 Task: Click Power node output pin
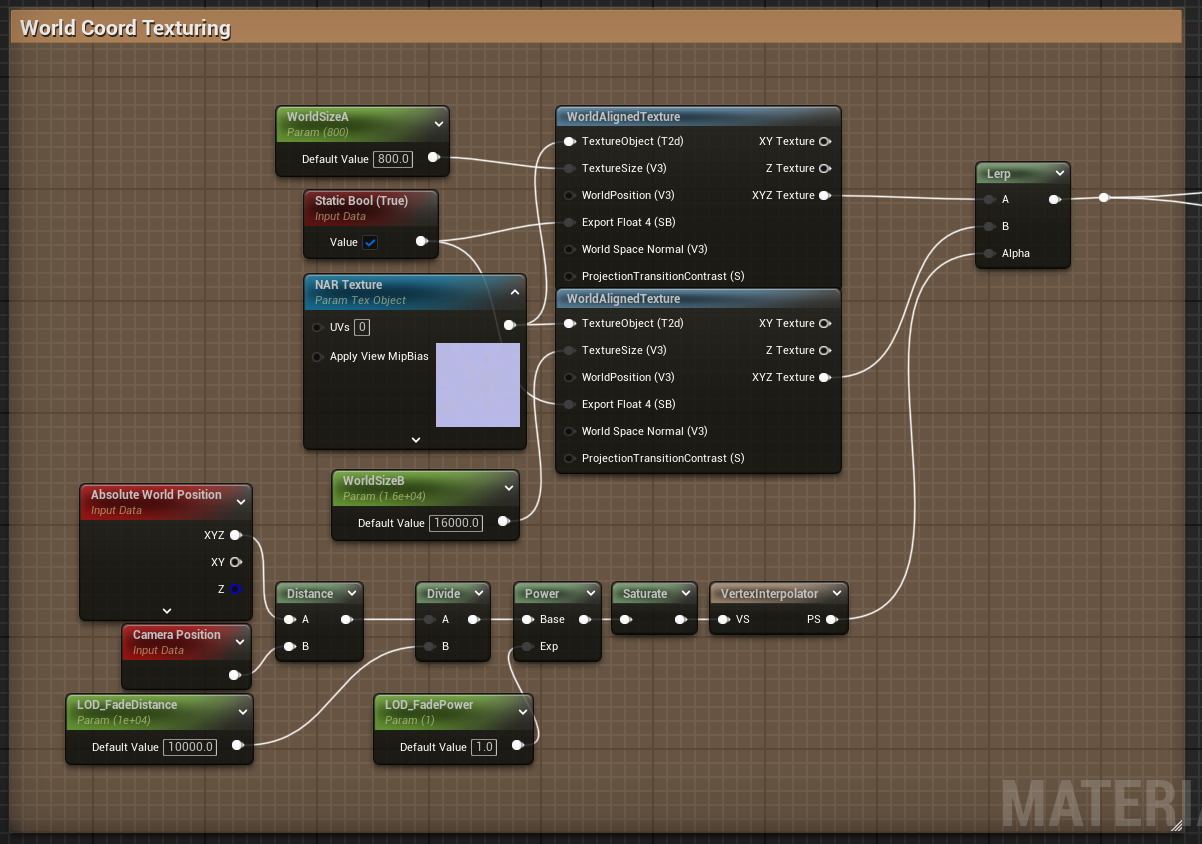coord(585,619)
